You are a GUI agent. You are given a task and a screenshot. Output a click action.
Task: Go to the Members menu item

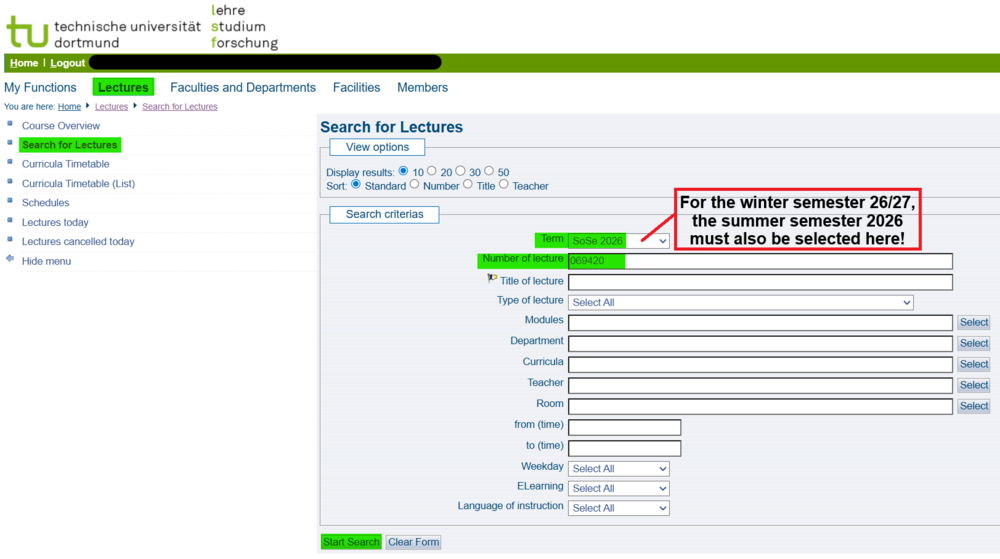[x=422, y=88]
